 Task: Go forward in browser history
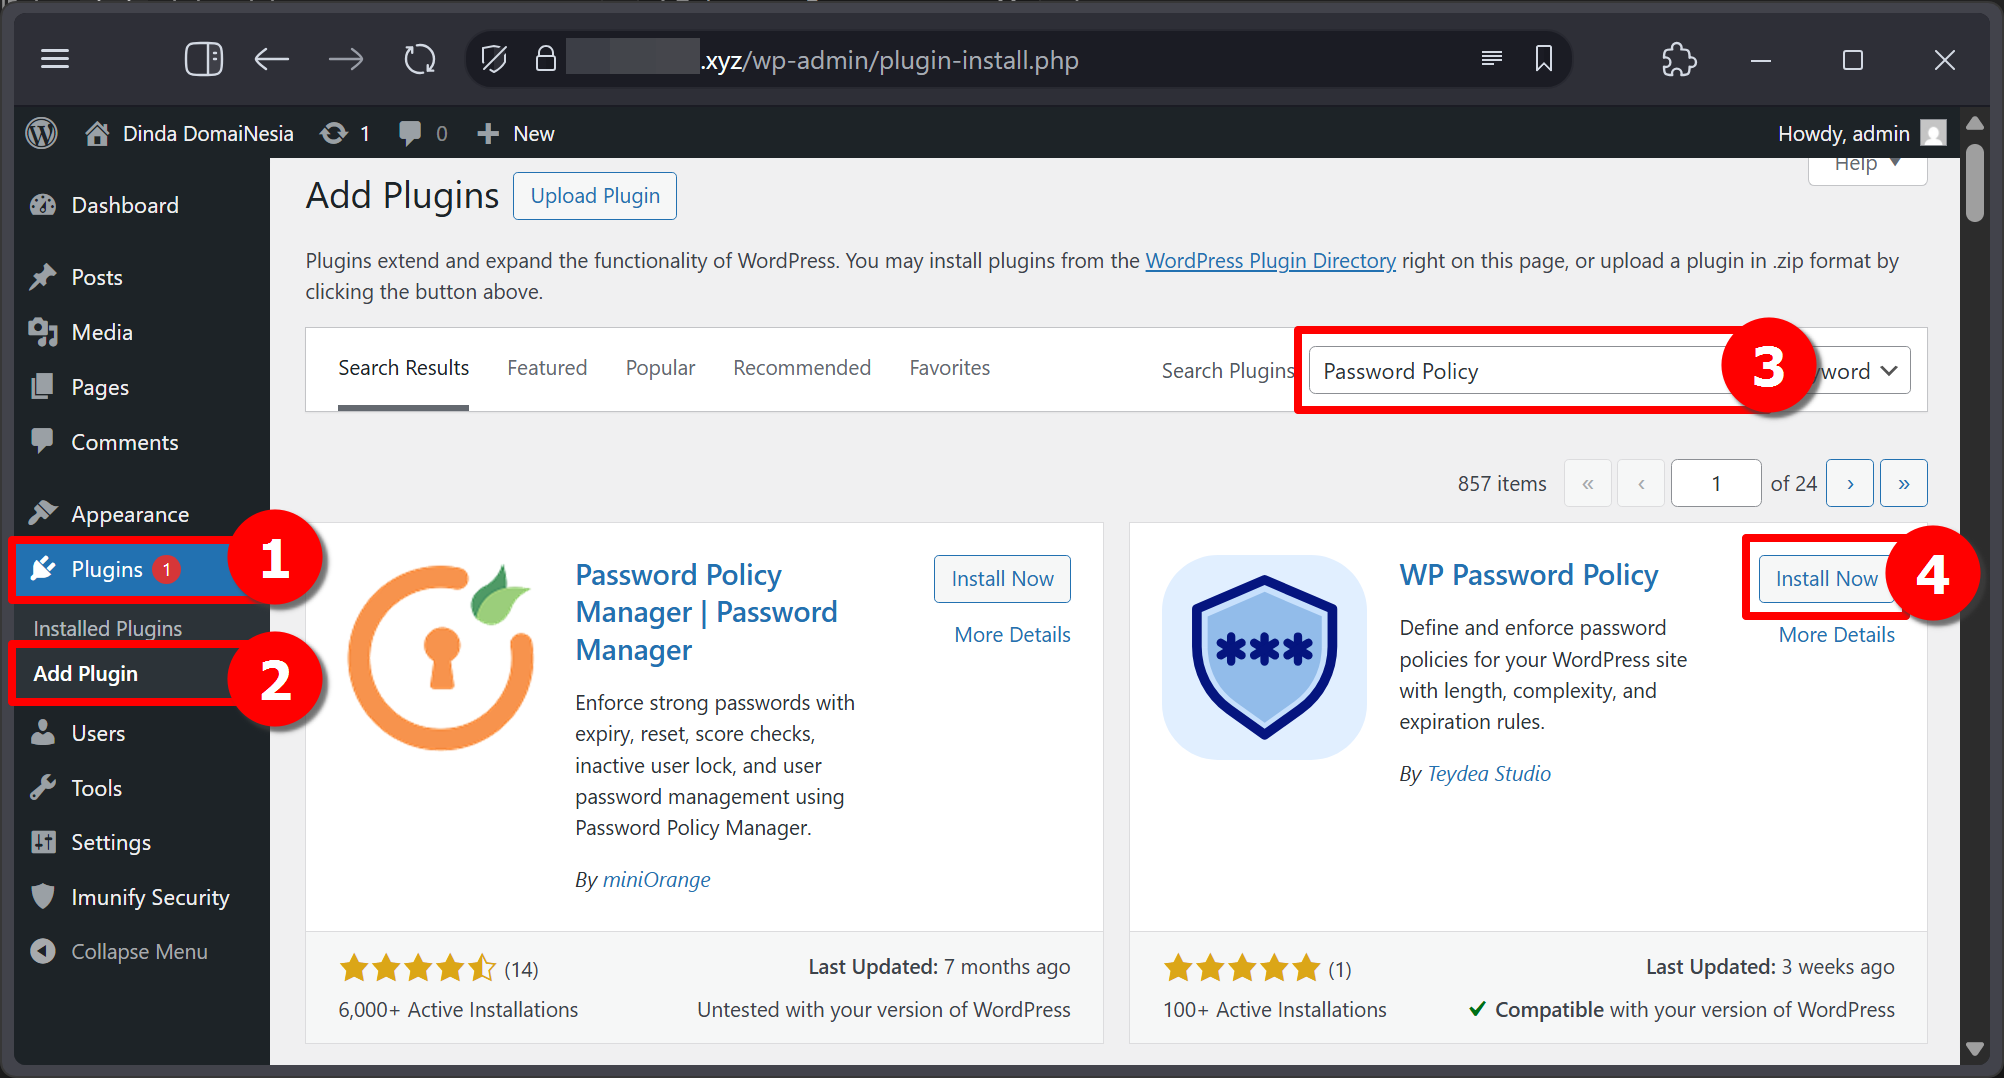346,59
